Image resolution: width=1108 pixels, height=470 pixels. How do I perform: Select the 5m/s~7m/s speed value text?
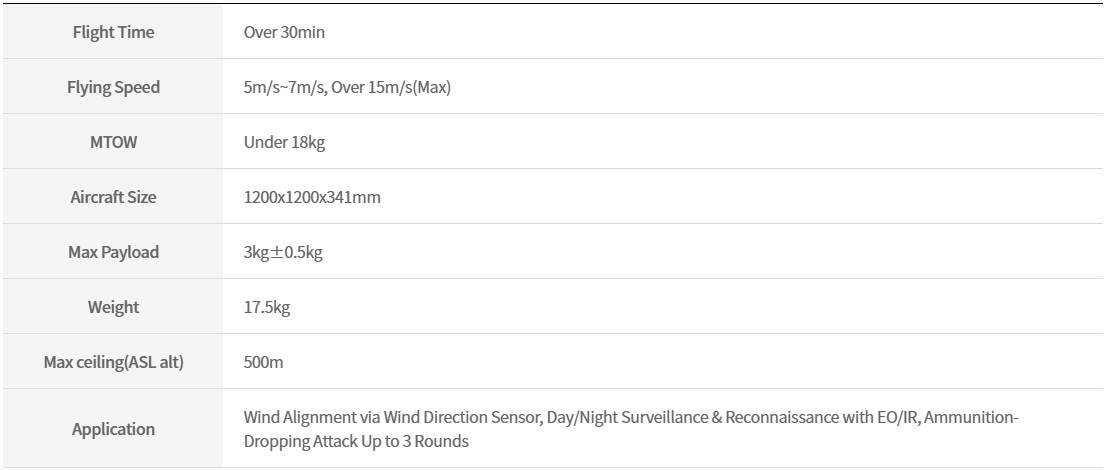tap(285, 88)
